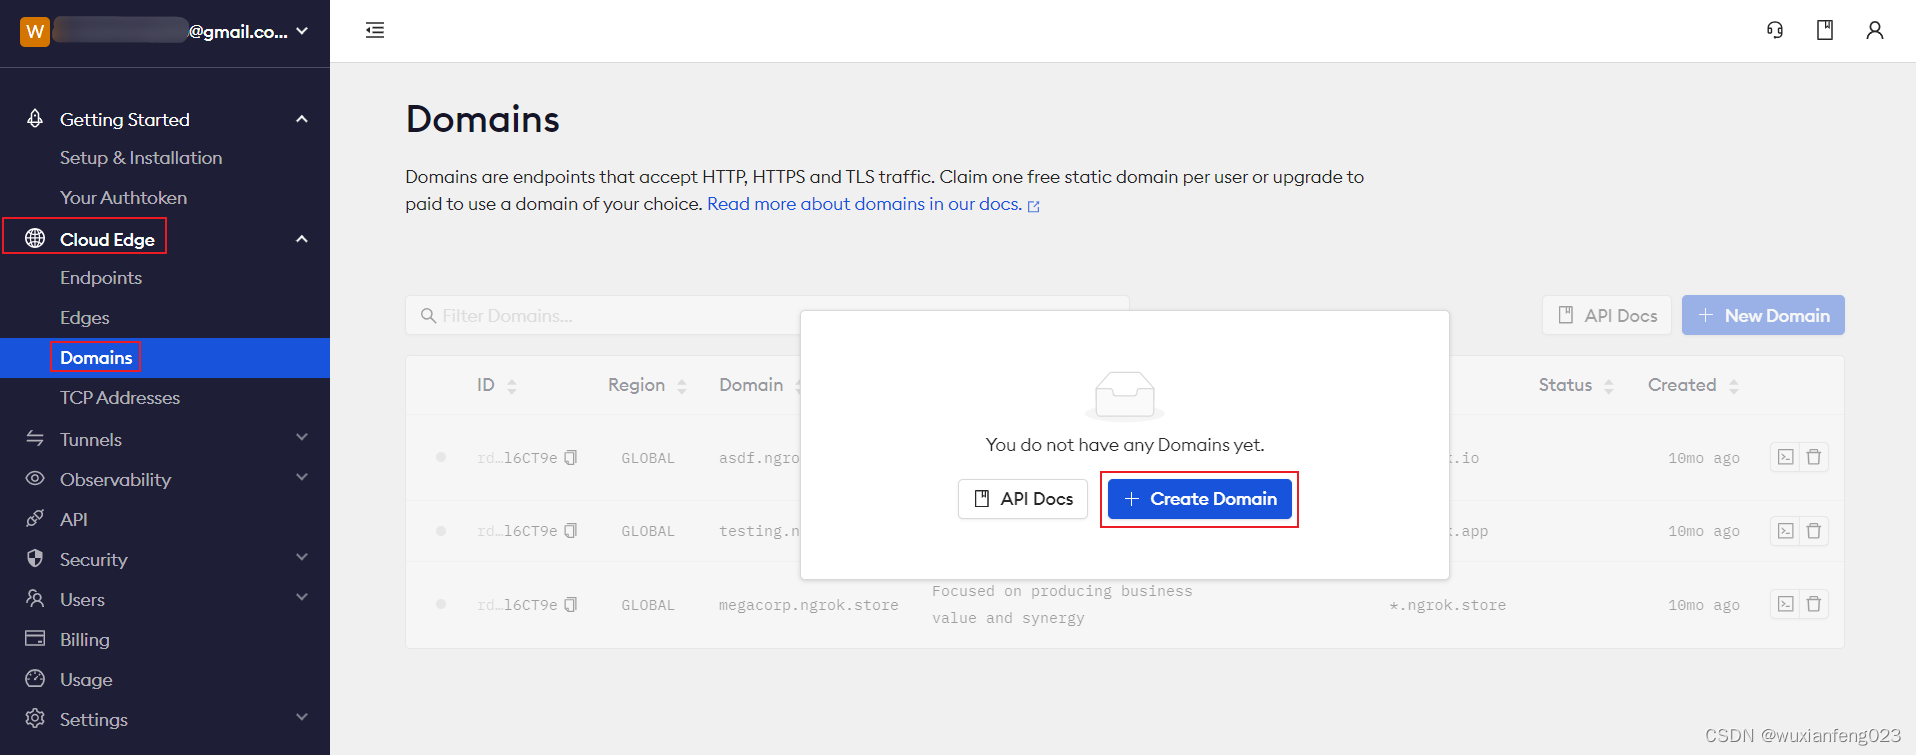
Task: Expand the Users section chevron
Action: point(302,597)
